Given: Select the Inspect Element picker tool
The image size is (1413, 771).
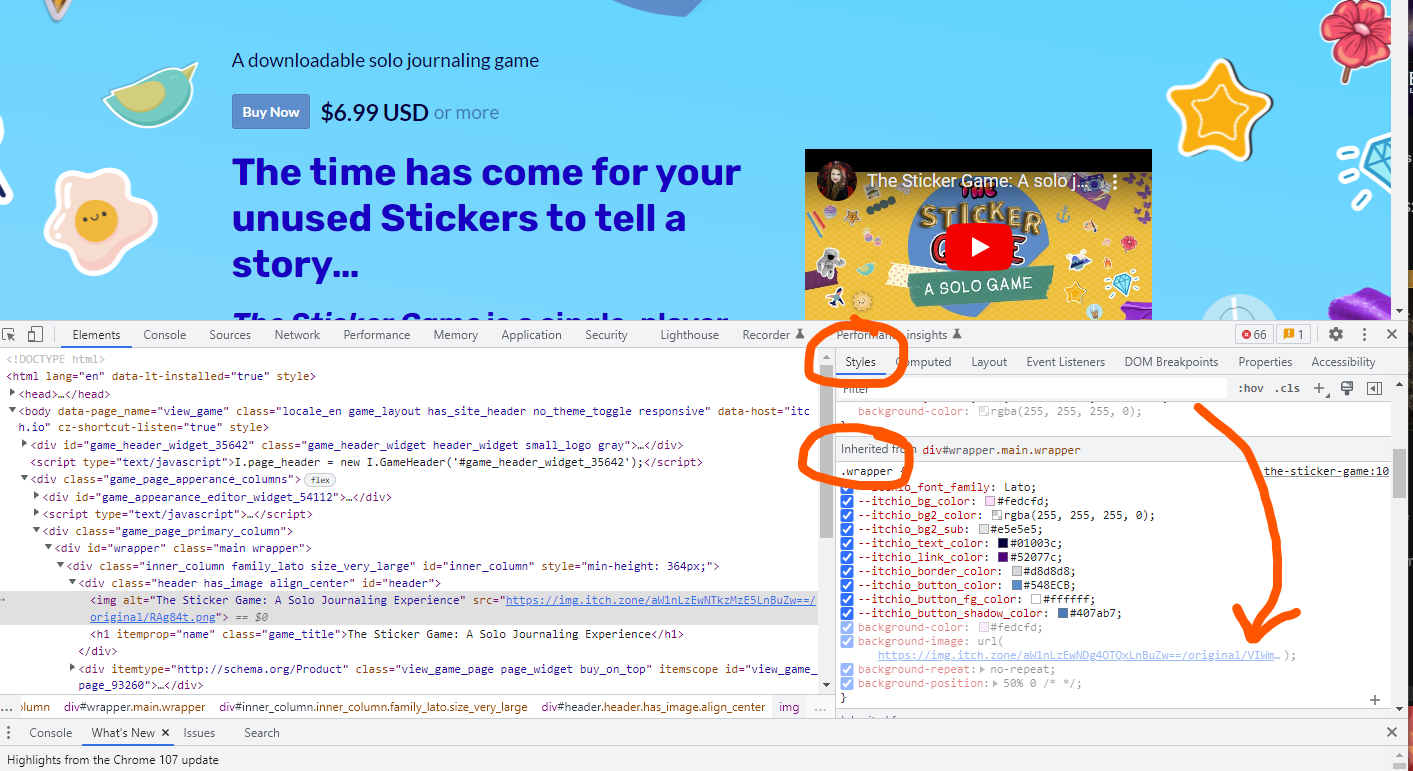Looking at the screenshot, I should pyautogui.click(x=9, y=333).
